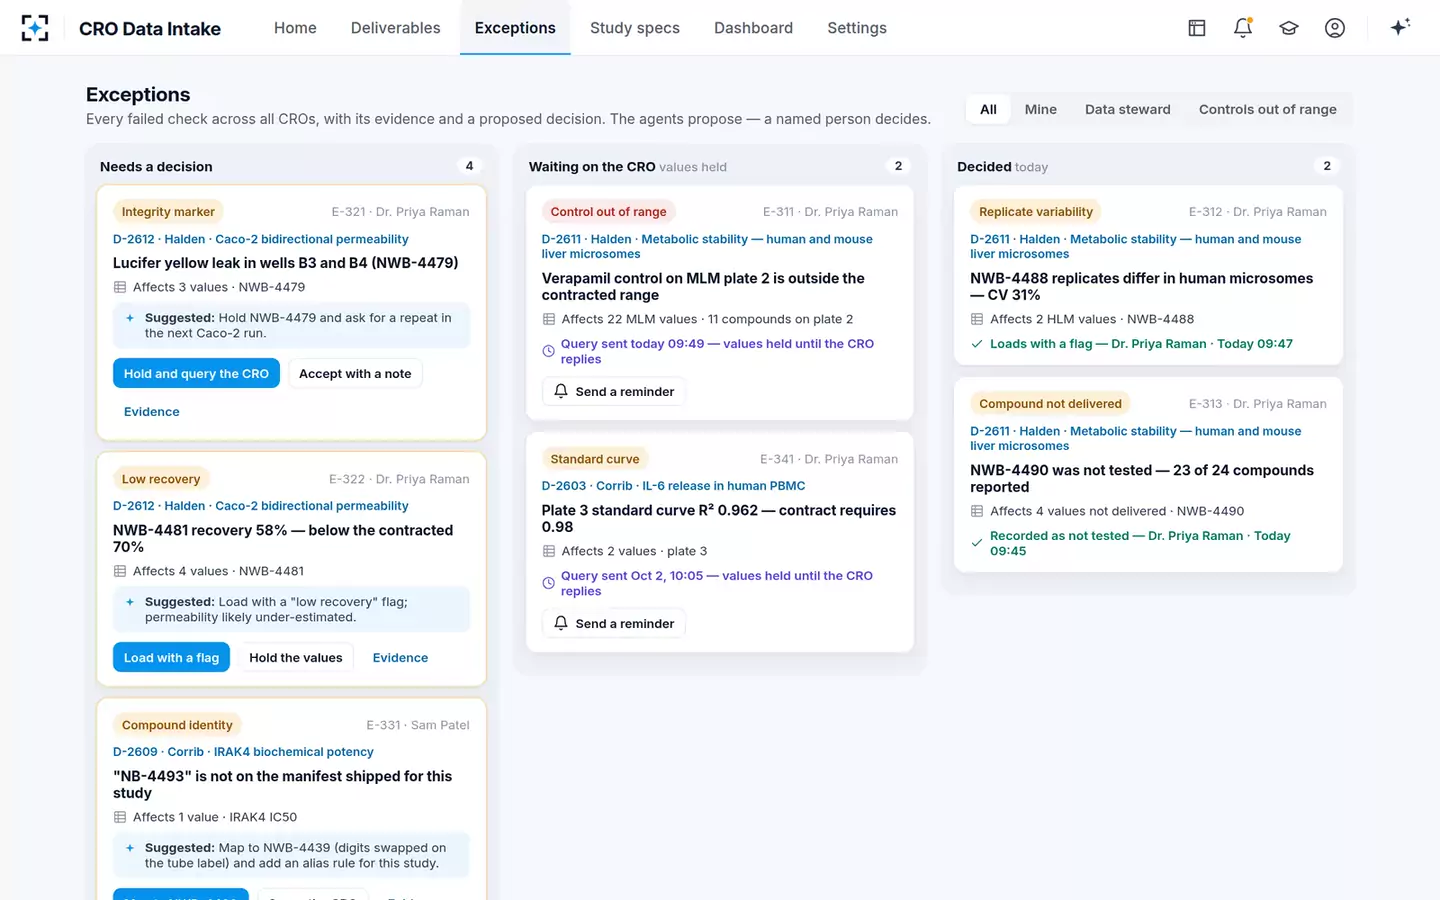Filter by 'Controls out of range'
The width and height of the screenshot is (1440, 900).
(1267, 109)
